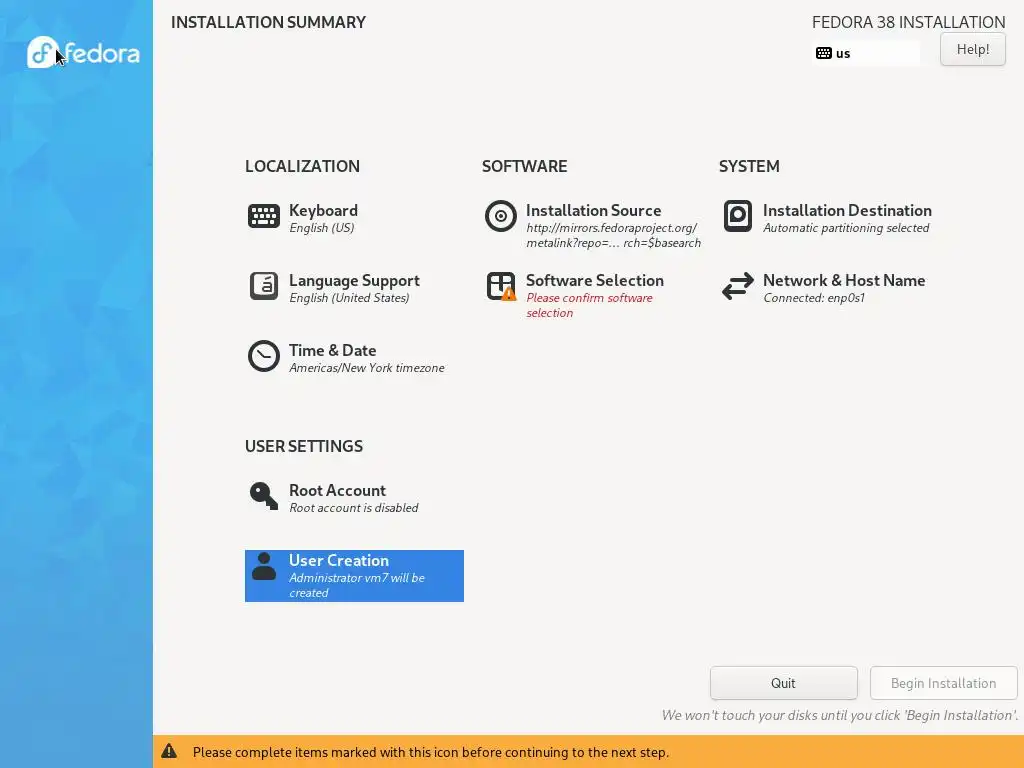1024x768 pixels.
Task: Click 'Administrator vm7 will be created' text
Action: tap(357, 585)
